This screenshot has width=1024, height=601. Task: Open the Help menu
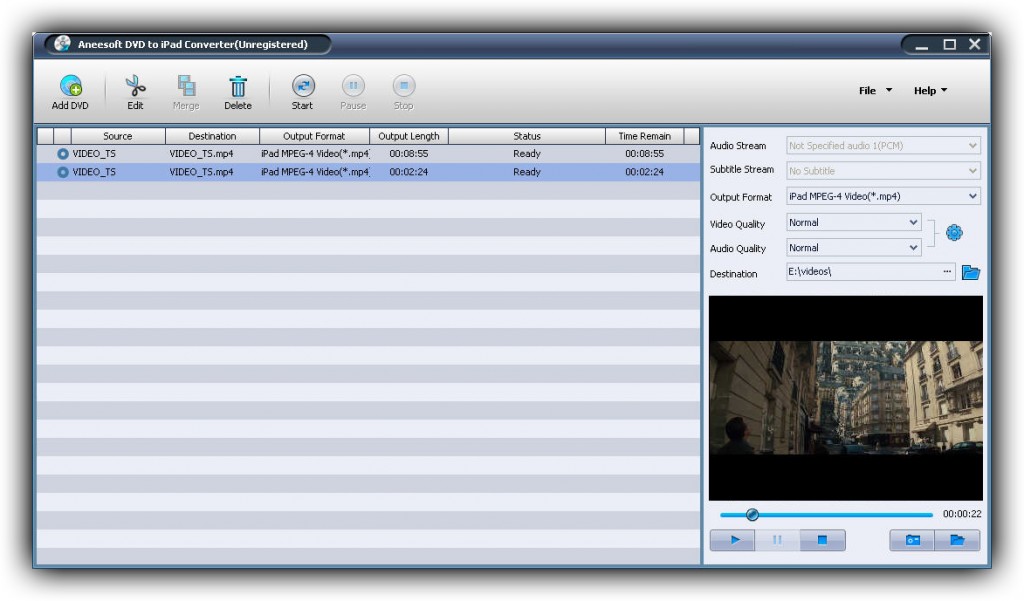pyautogui.click(x=930, y=91)
